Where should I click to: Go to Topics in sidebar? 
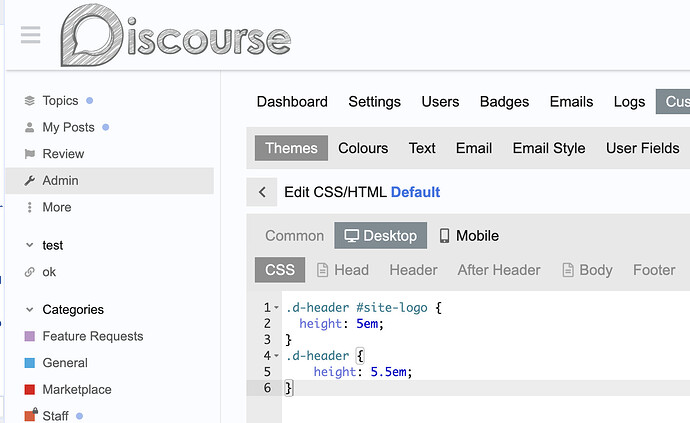pyautogui.click(x=60, y=101)
